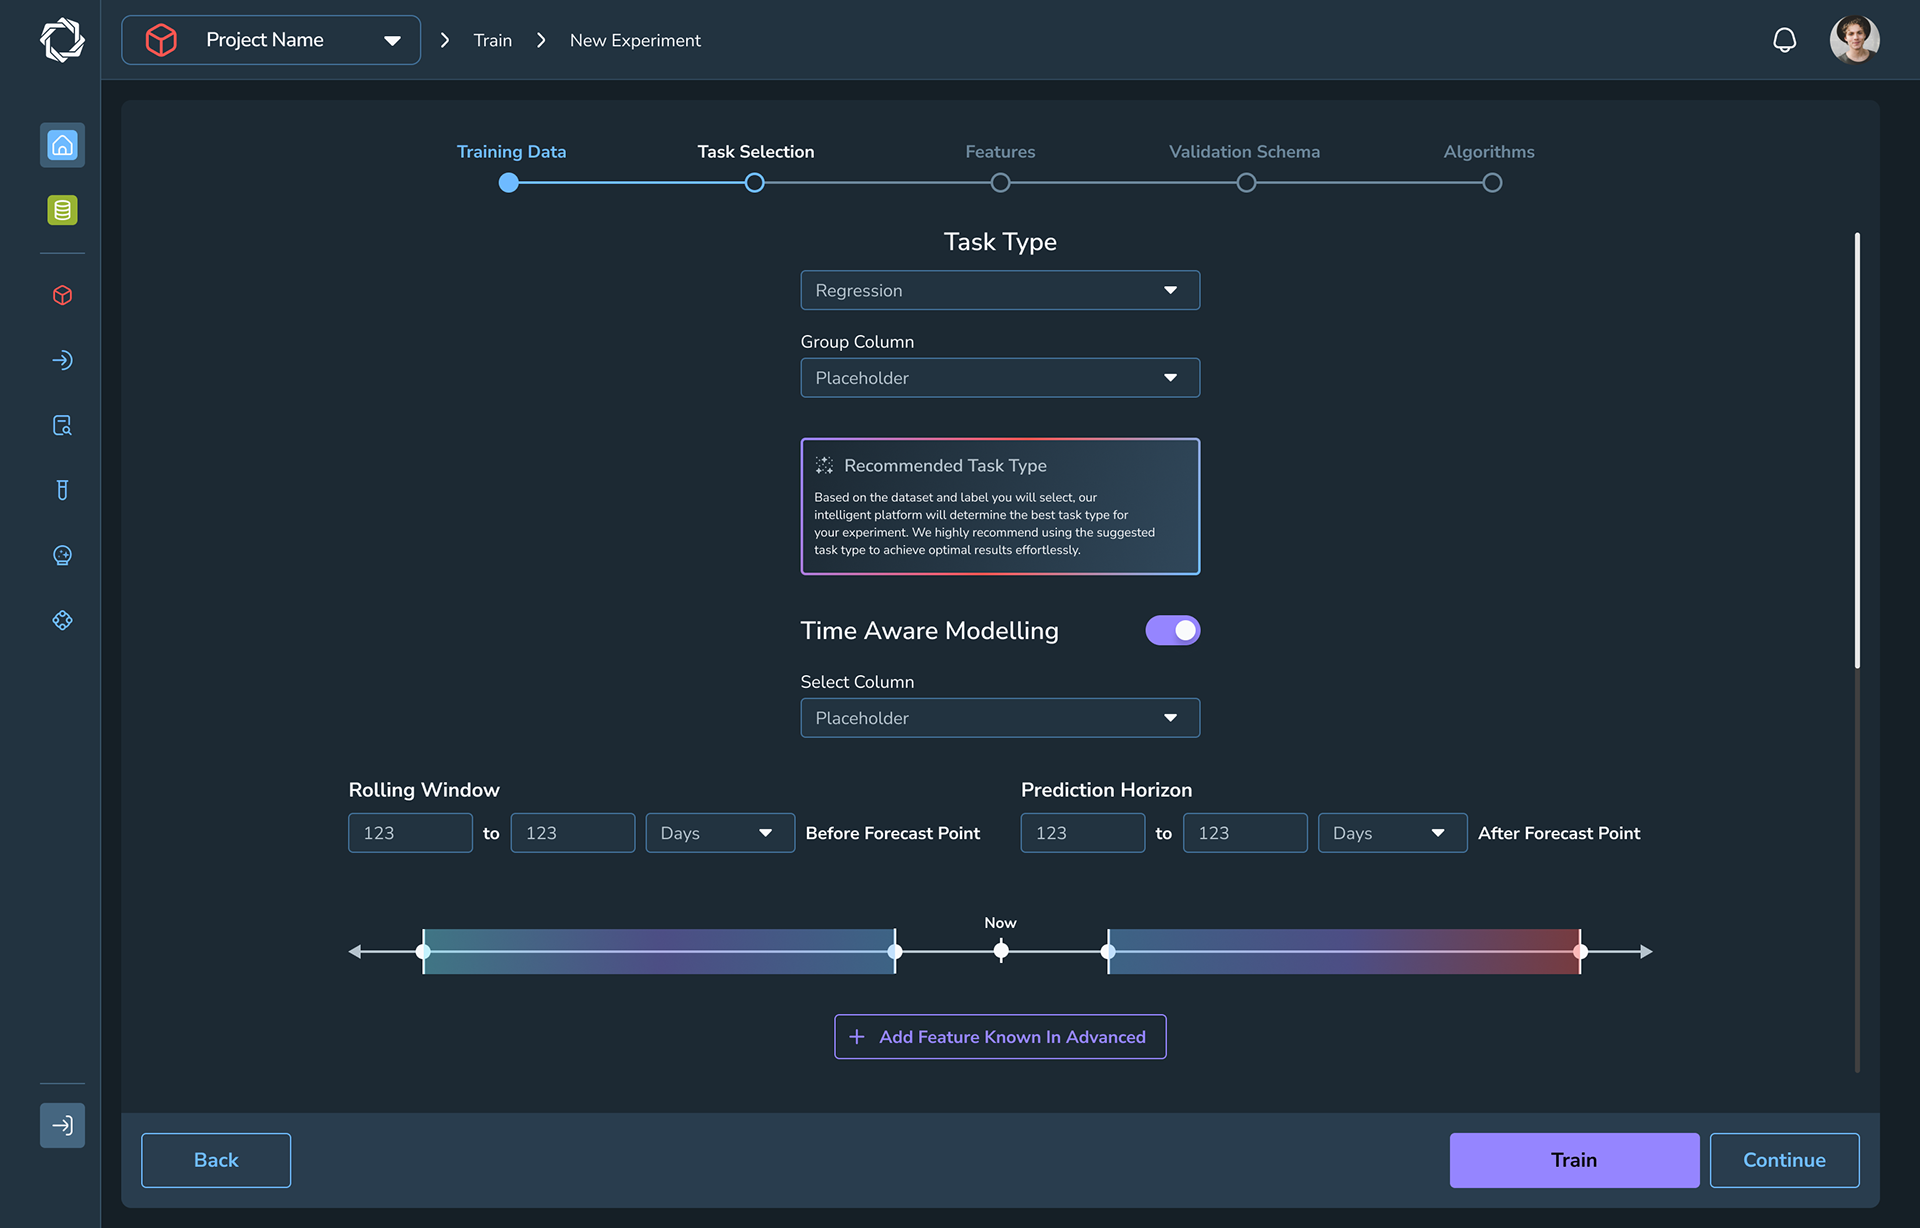Click the Train button

1574,1160
